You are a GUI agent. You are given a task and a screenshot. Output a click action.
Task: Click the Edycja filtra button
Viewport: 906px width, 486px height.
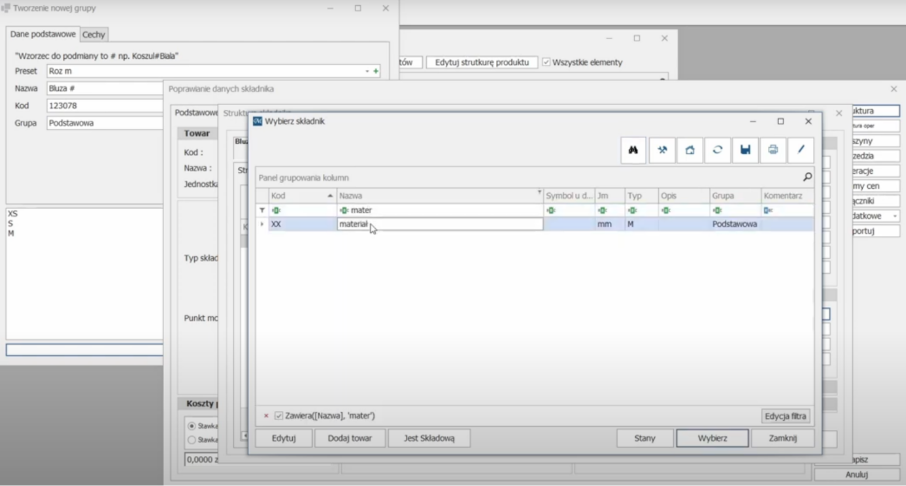(786, 416)
